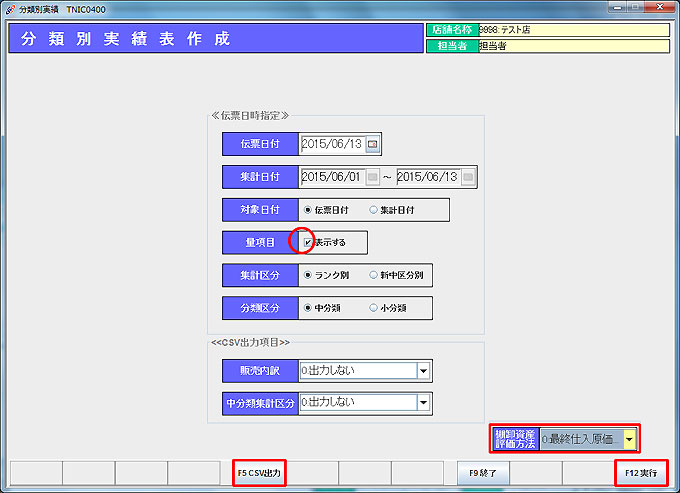Open calendar for 集計日付 start date 2015/06/01
680x493 pixels.
pos(372,177)
